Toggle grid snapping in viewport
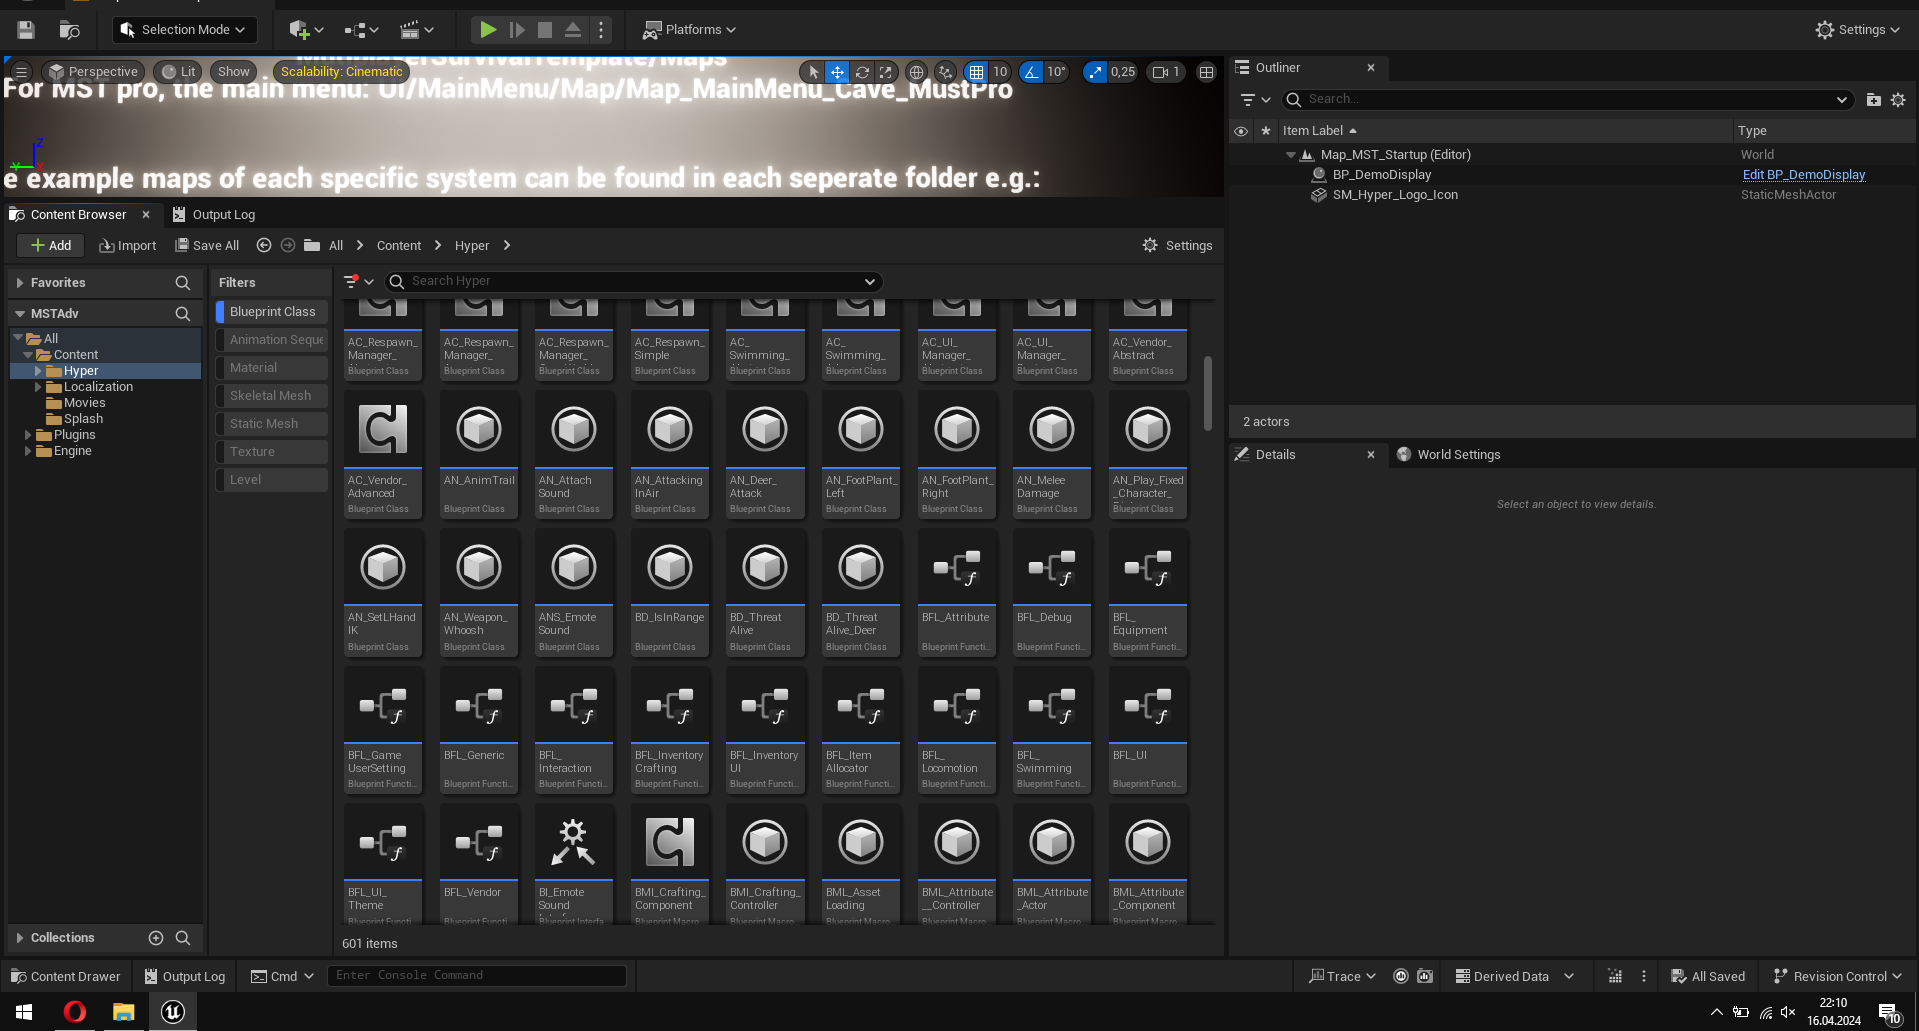The width and height of the screenshot is (1919, 1031). 976,72
